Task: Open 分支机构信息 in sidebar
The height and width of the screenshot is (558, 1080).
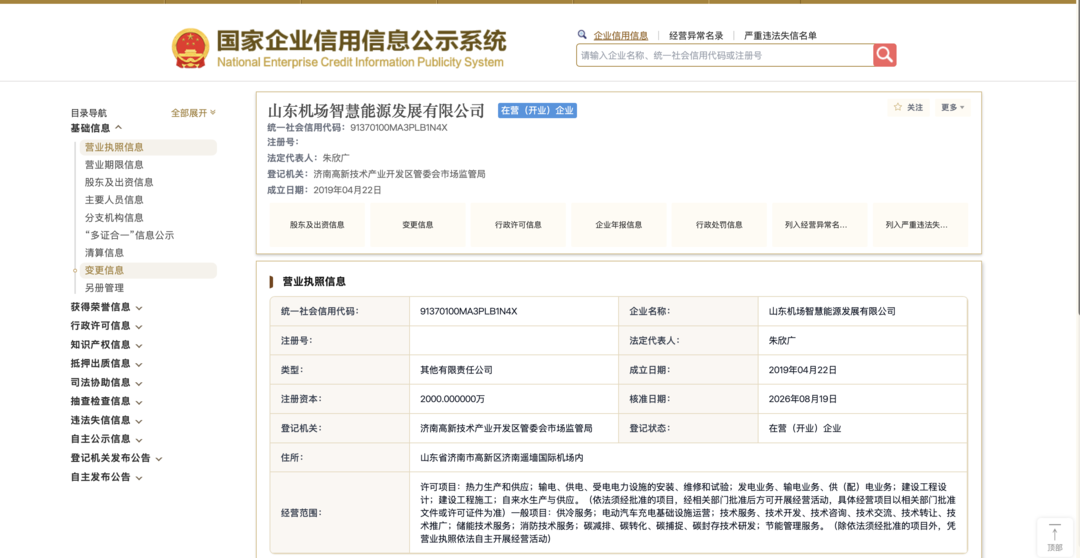Action: (x=114, y=218)
